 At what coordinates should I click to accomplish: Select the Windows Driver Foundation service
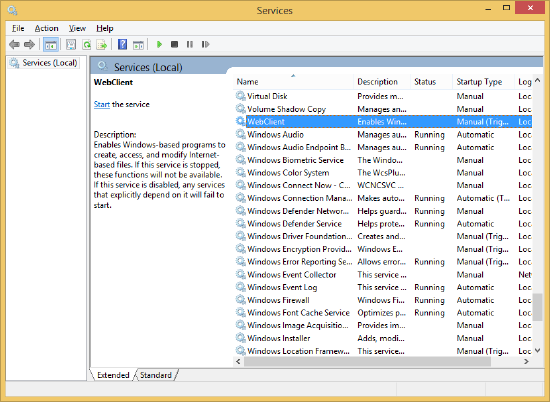383,236
